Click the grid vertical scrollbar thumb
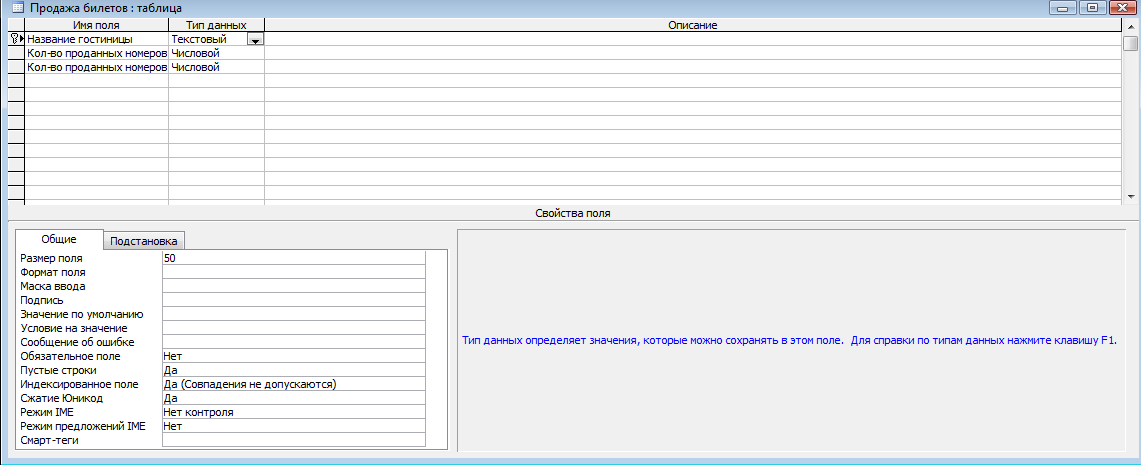 [1129, 42]
